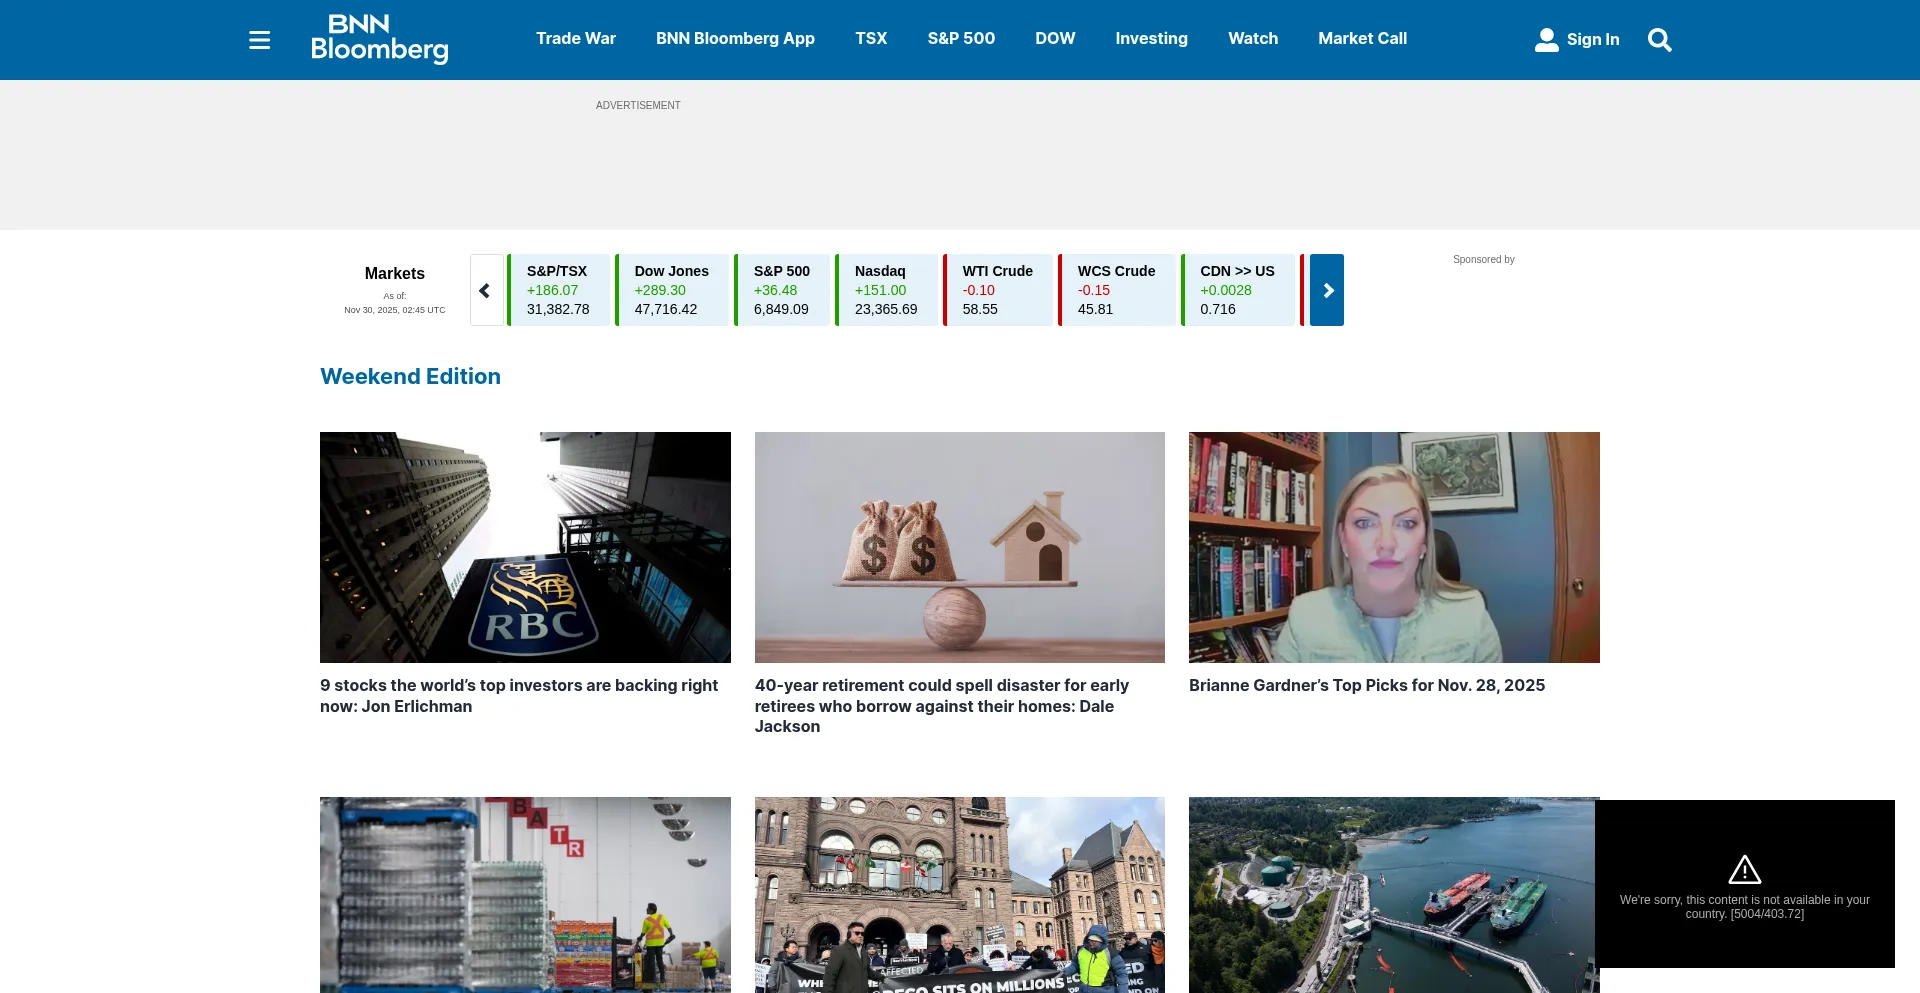1920x993 pixels.
Task: Advance markets ticker with right arrow
Action: click(1327, 290)
